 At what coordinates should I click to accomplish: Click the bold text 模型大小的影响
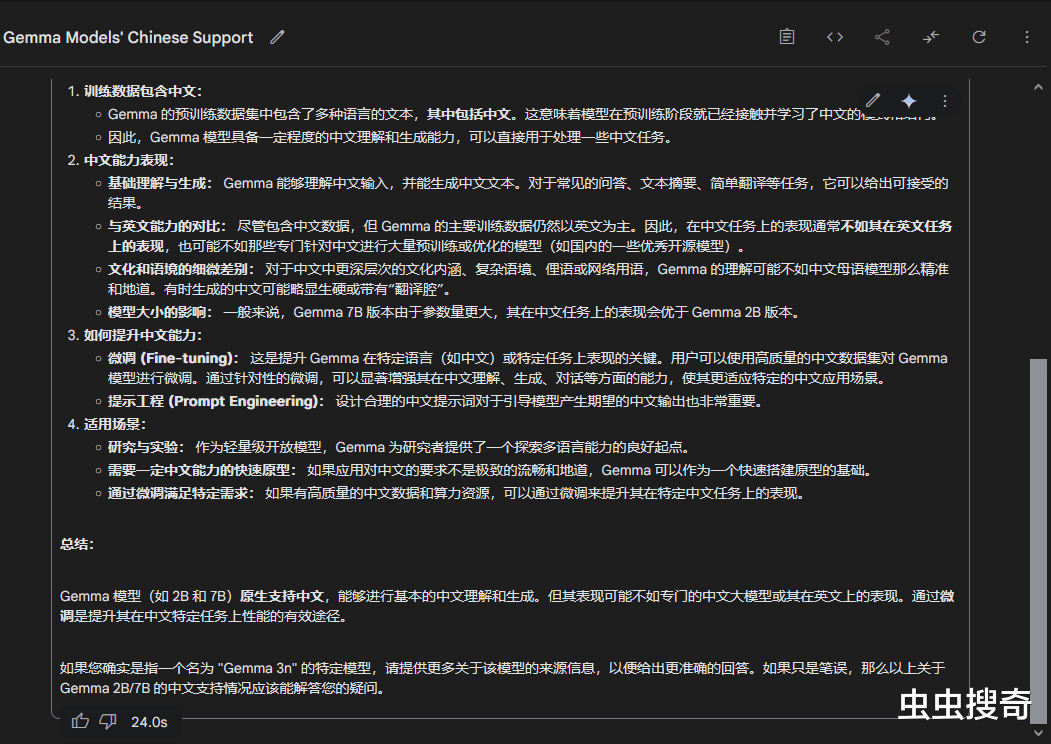pos(160,312)
